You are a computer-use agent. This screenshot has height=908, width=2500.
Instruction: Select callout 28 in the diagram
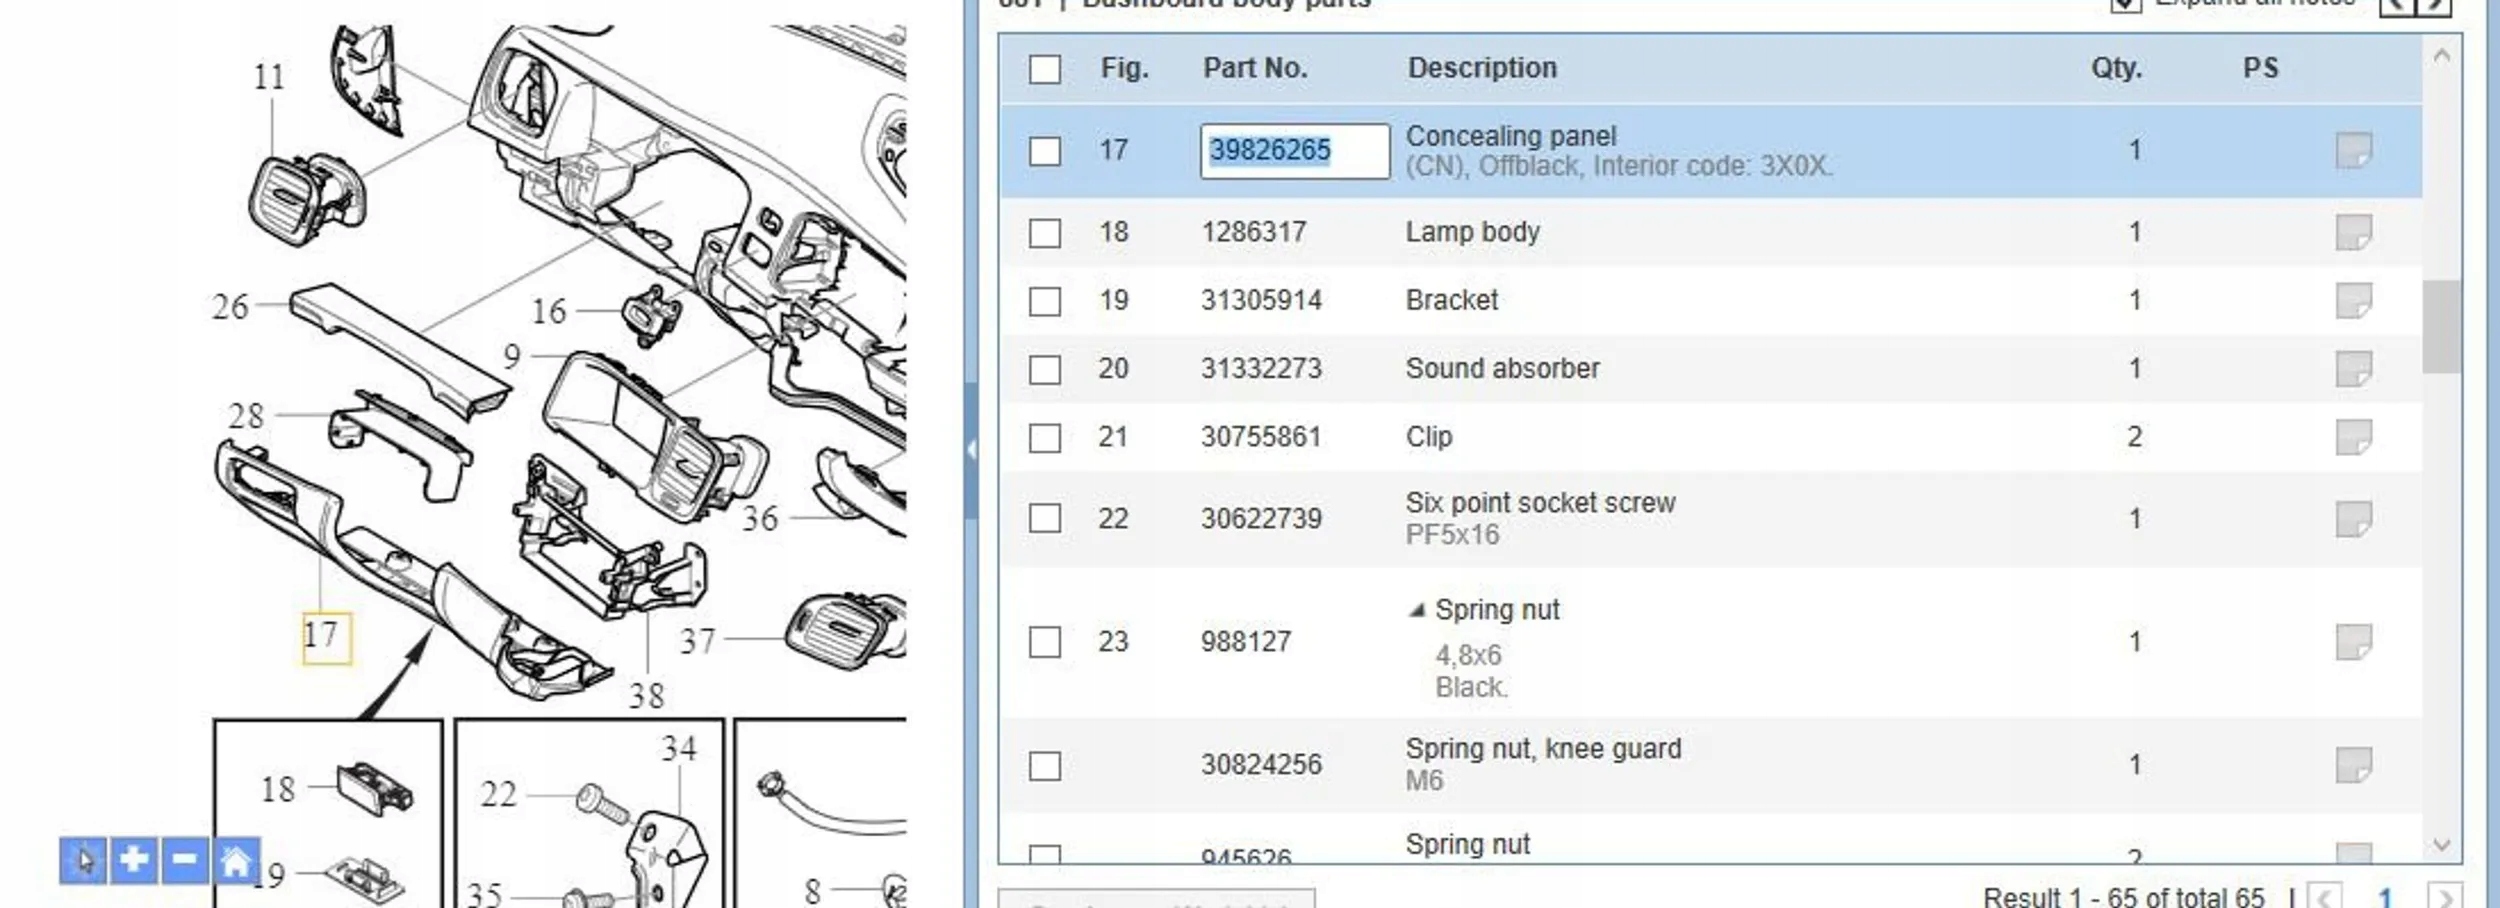246,416
